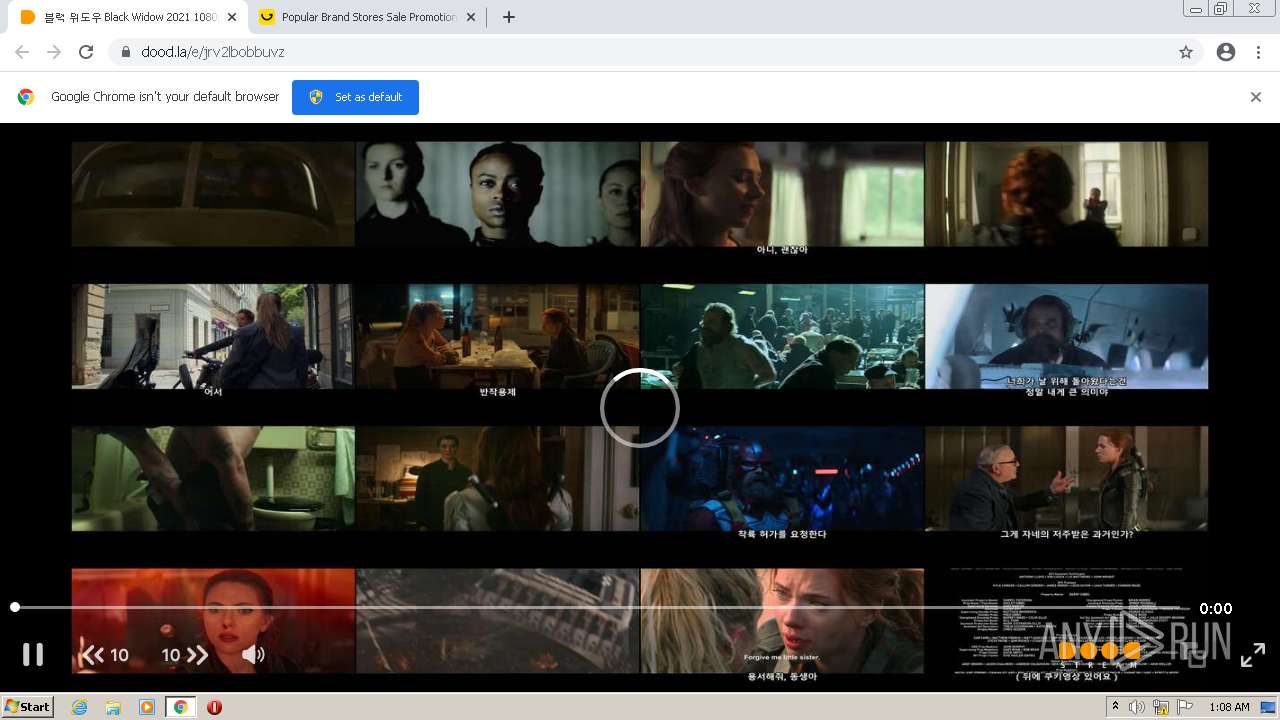Click the three faces preview thumbnail
Viewport: 1280px width, 720px height.
point(498,194)
